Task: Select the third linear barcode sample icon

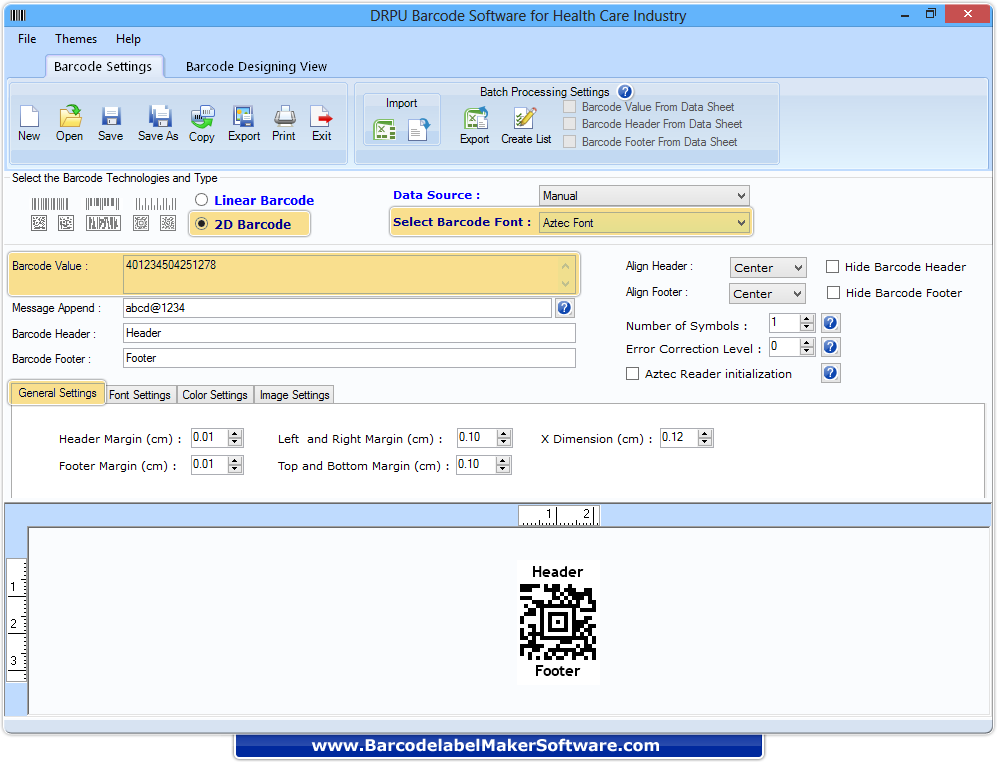Action: tap(156, 204)
